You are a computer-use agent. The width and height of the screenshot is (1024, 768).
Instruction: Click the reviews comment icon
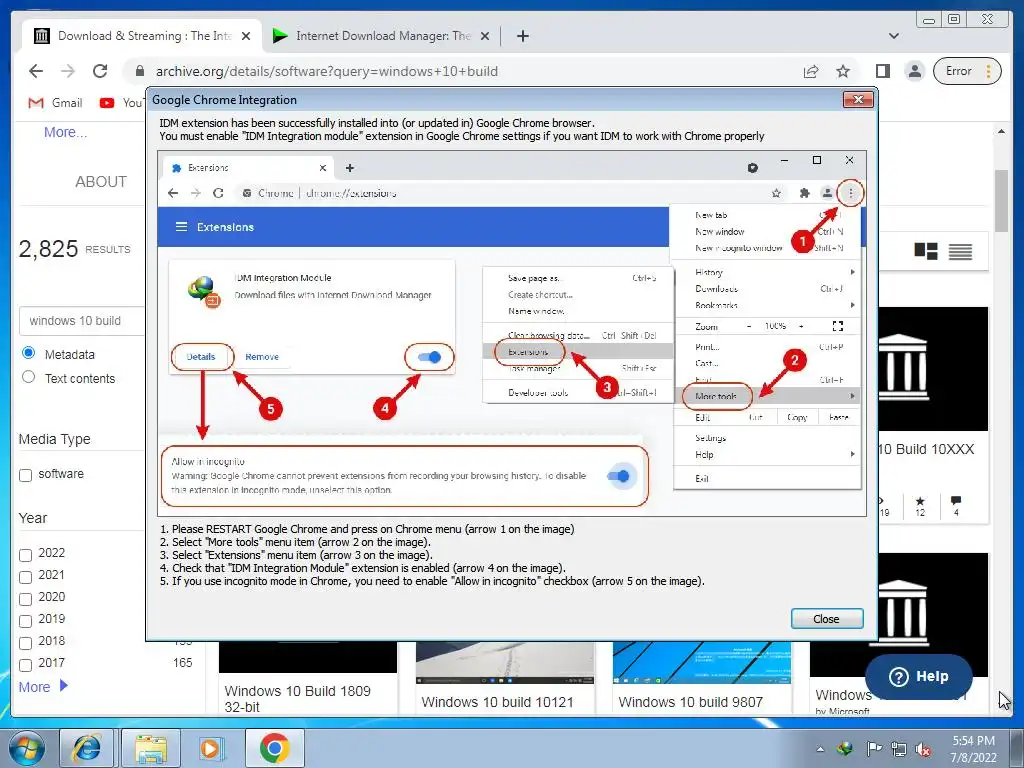(956, 501)
